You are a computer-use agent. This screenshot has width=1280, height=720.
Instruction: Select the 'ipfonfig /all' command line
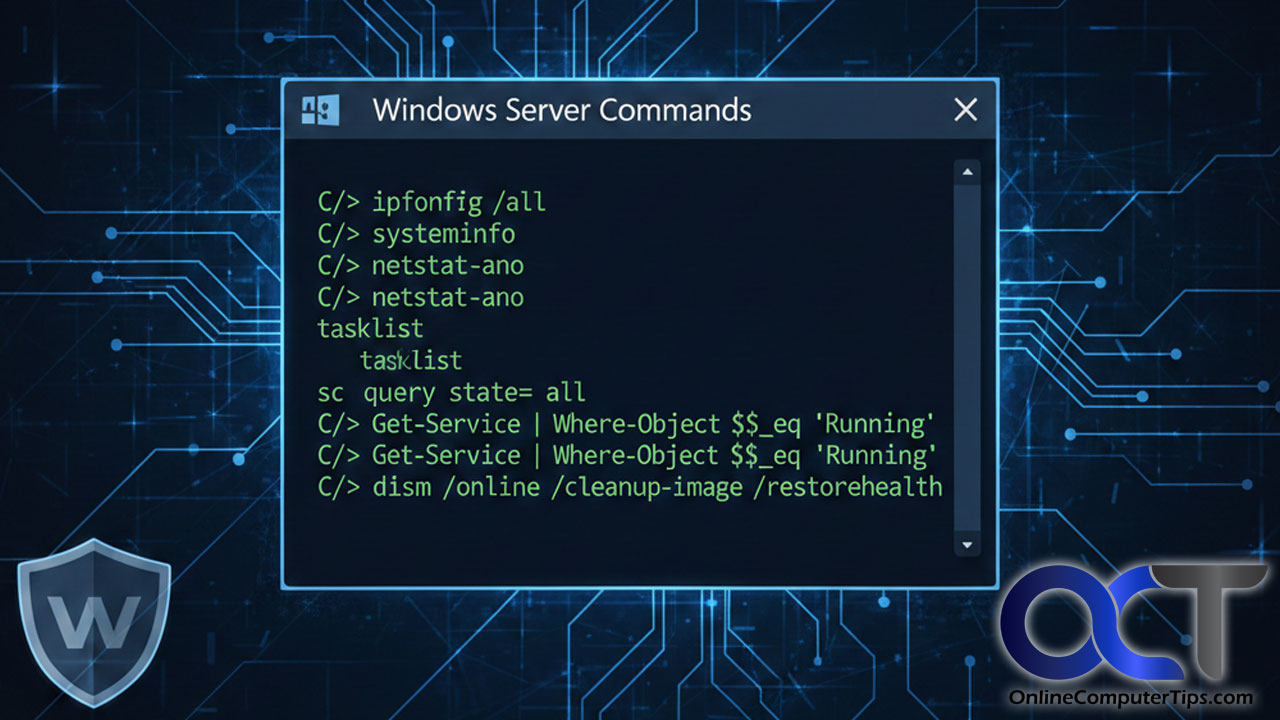432,202
